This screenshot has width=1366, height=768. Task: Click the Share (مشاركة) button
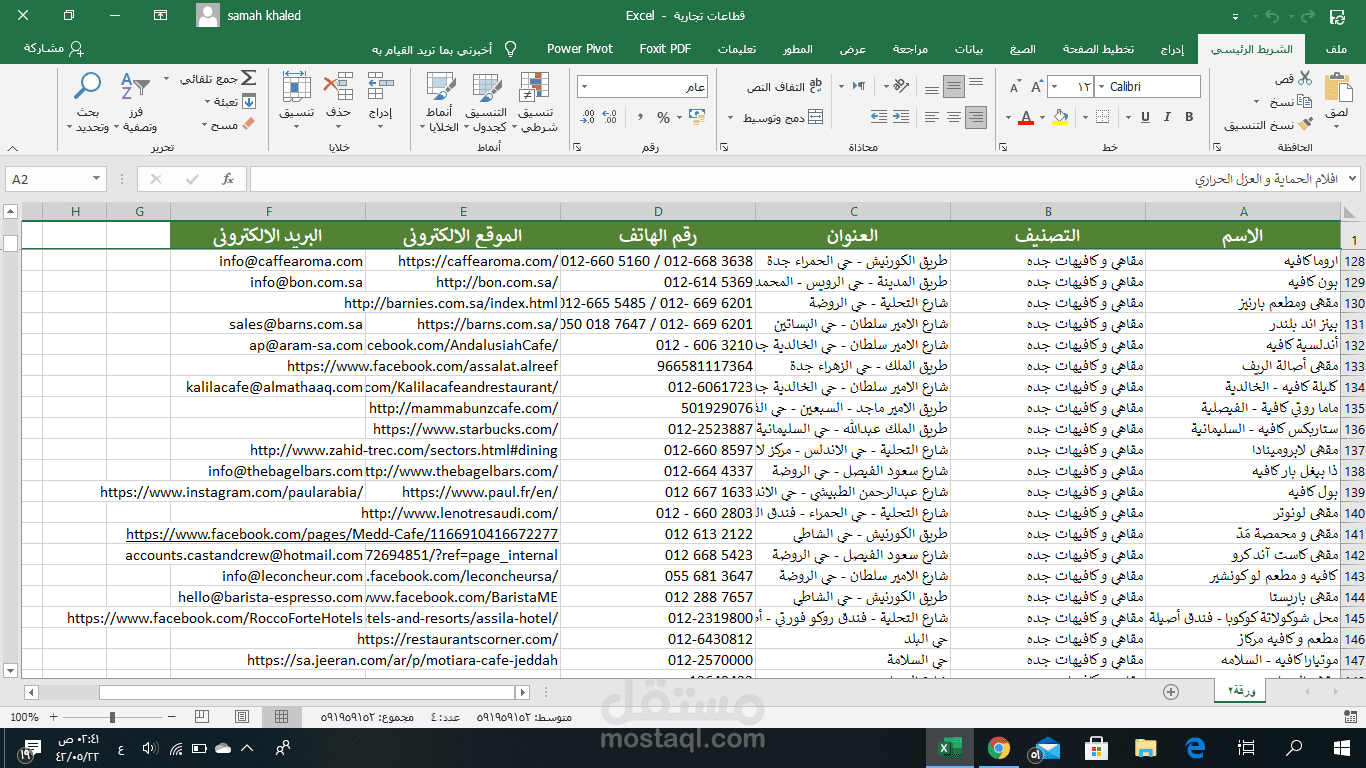pos(54,48)
